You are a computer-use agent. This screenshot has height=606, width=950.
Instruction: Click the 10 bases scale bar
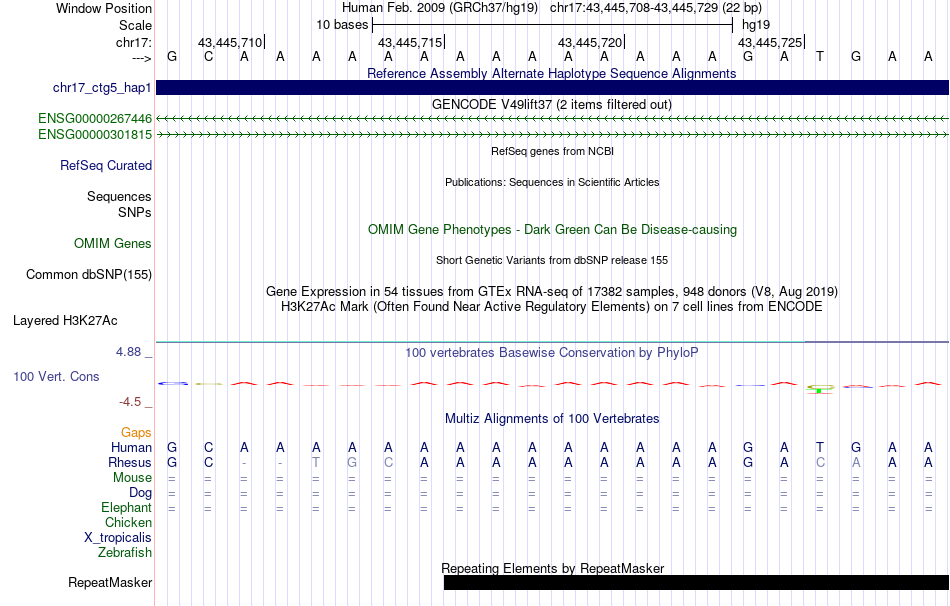point(553,25)
